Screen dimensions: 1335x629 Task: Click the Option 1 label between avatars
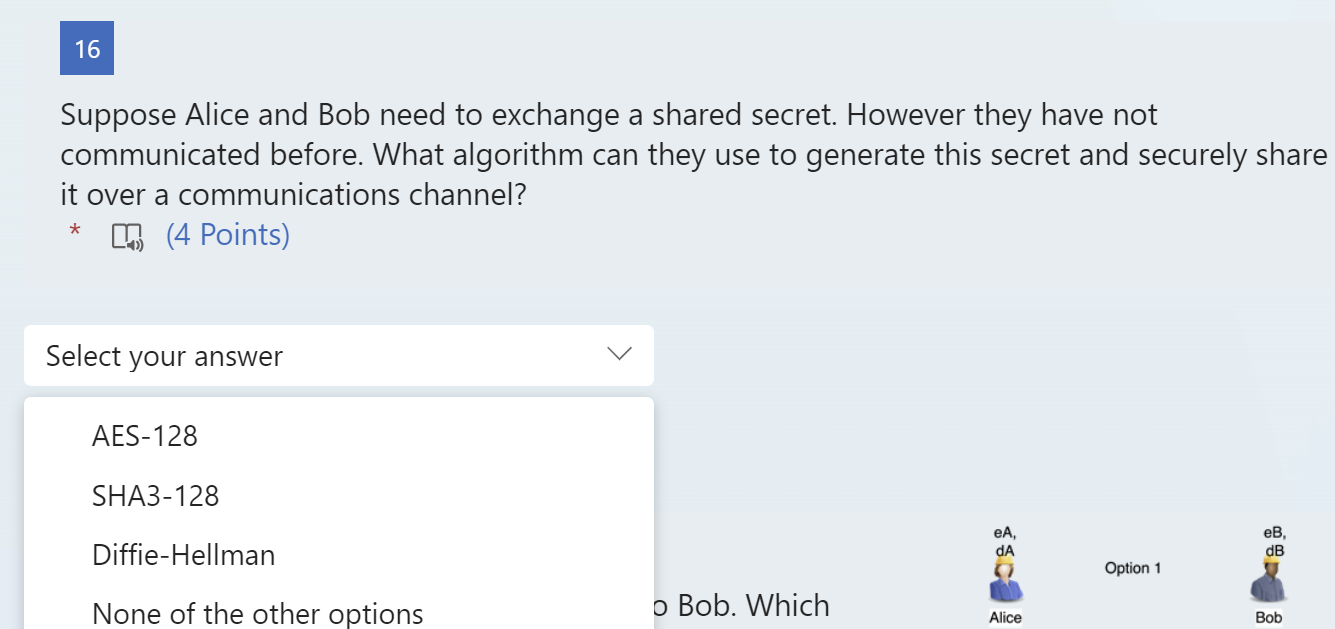coord(1133,567)
